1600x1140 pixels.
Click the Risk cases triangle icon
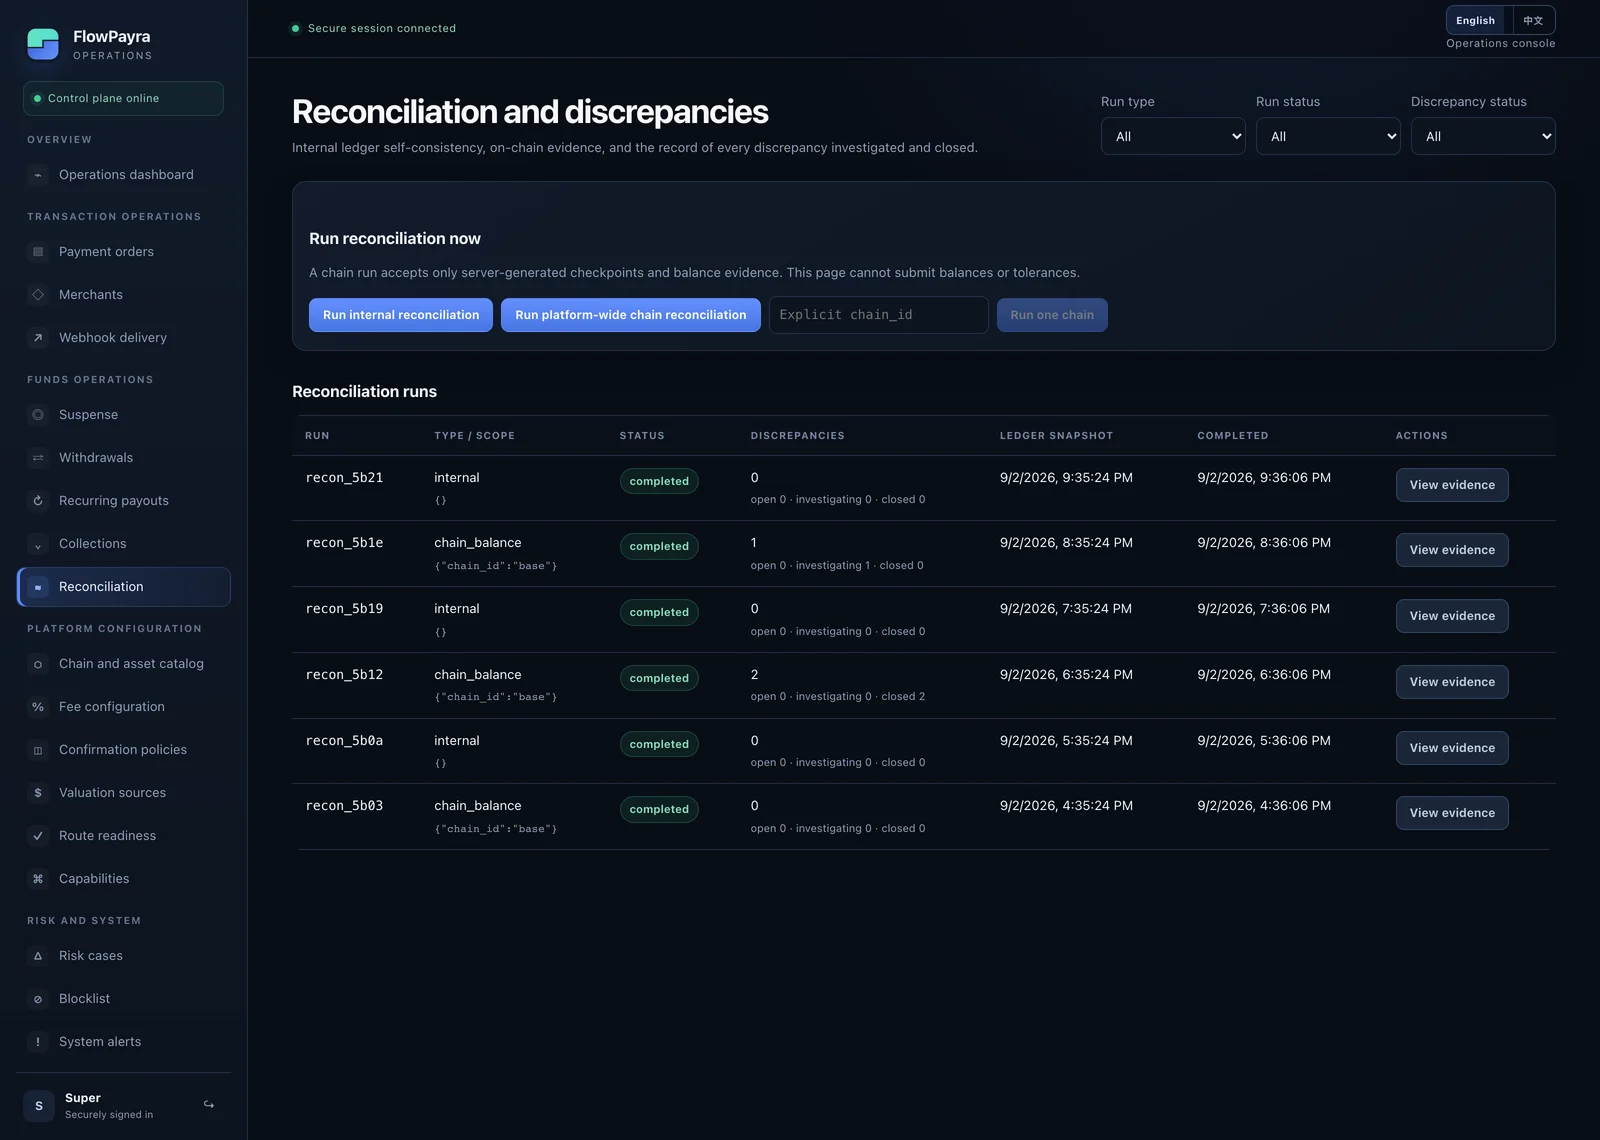point(38,956)
